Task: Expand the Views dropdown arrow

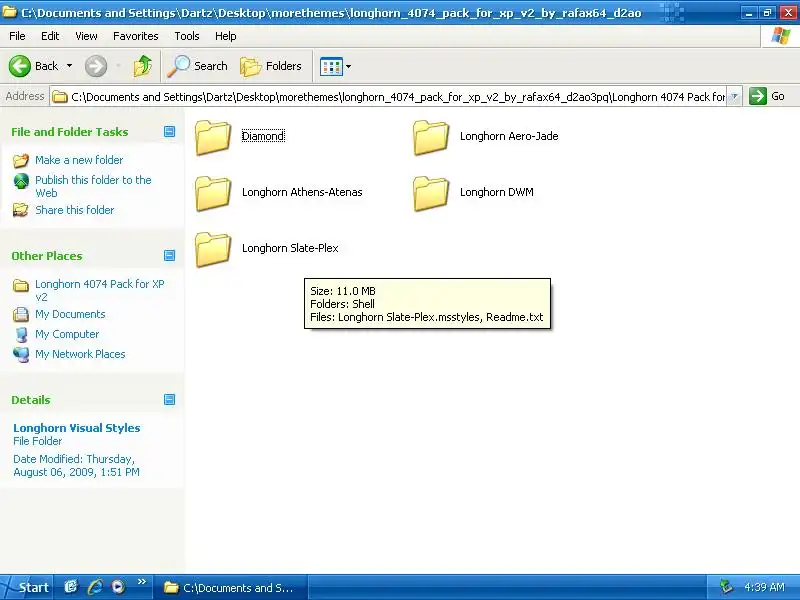Action: (348, 66)
